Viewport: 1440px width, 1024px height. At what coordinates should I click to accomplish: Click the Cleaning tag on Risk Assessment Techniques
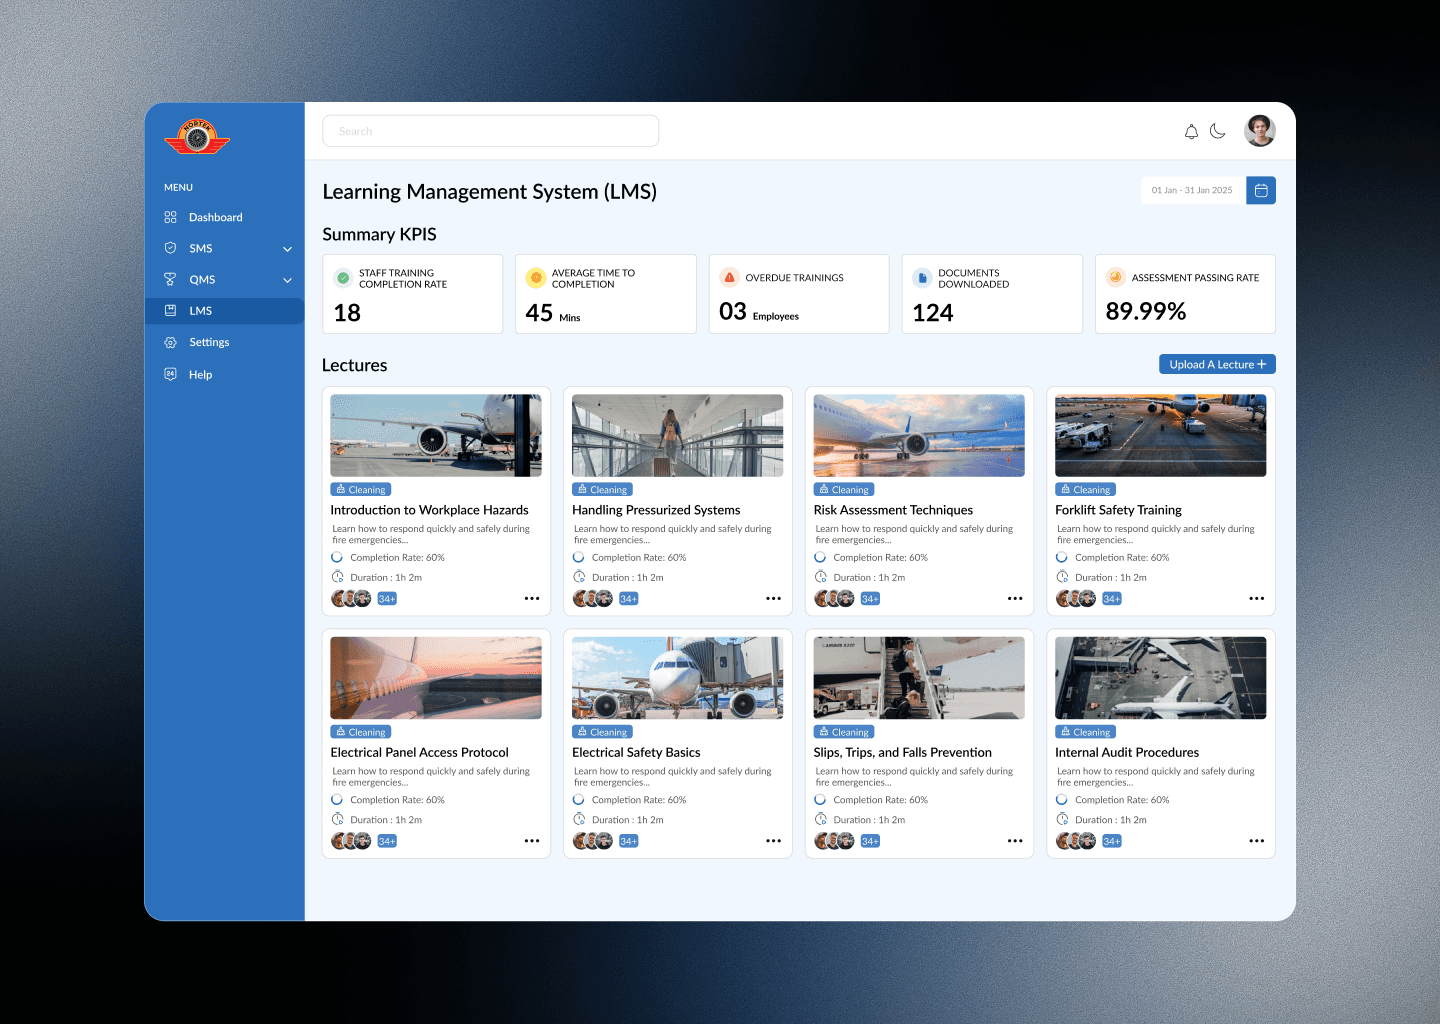point(844,490)
